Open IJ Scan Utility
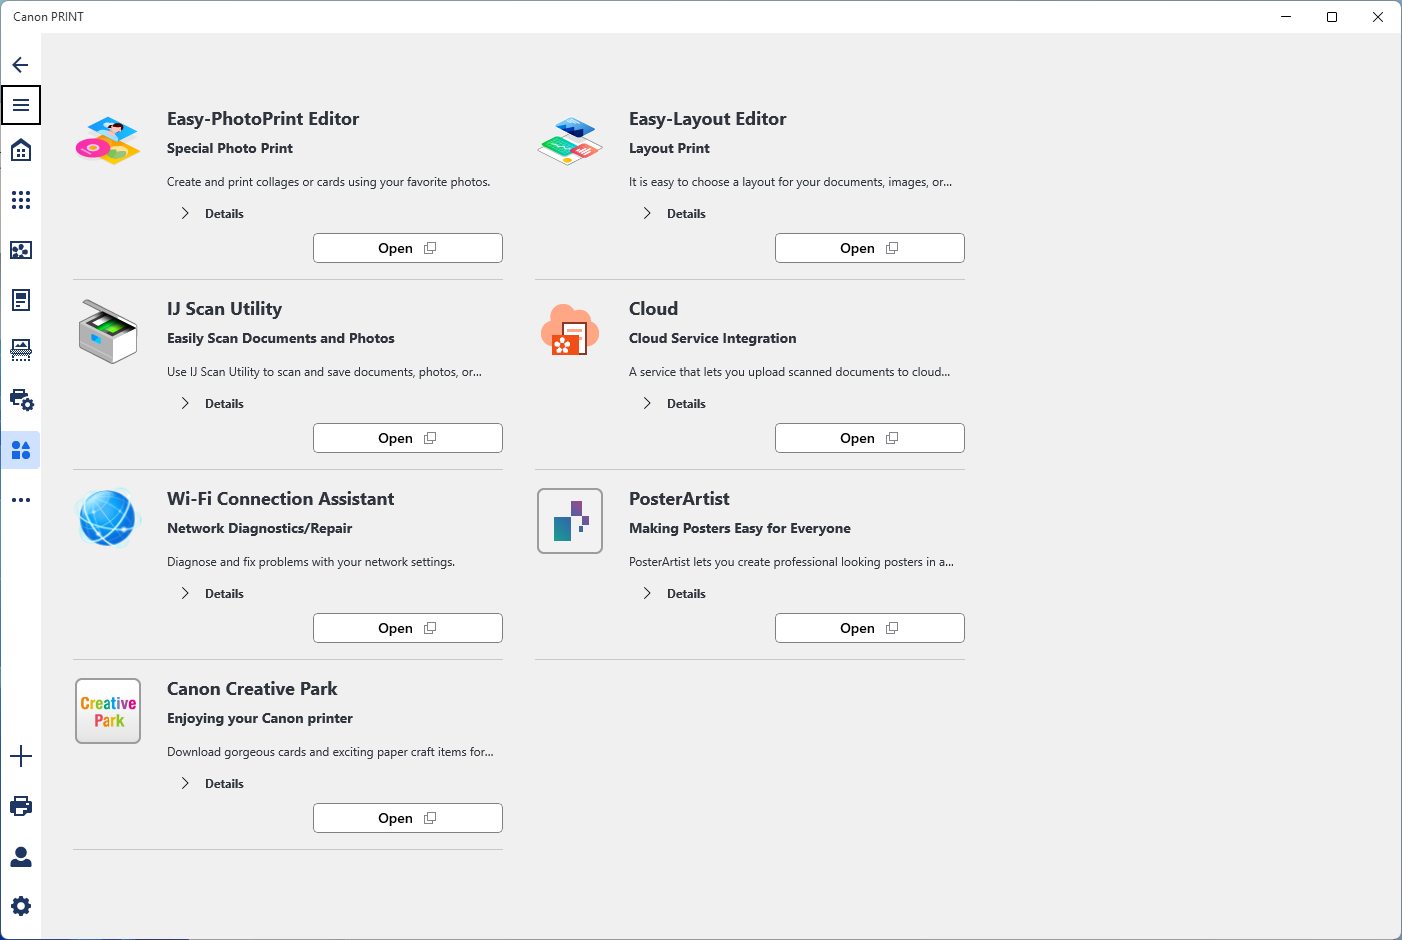 (x=407, y=437)
